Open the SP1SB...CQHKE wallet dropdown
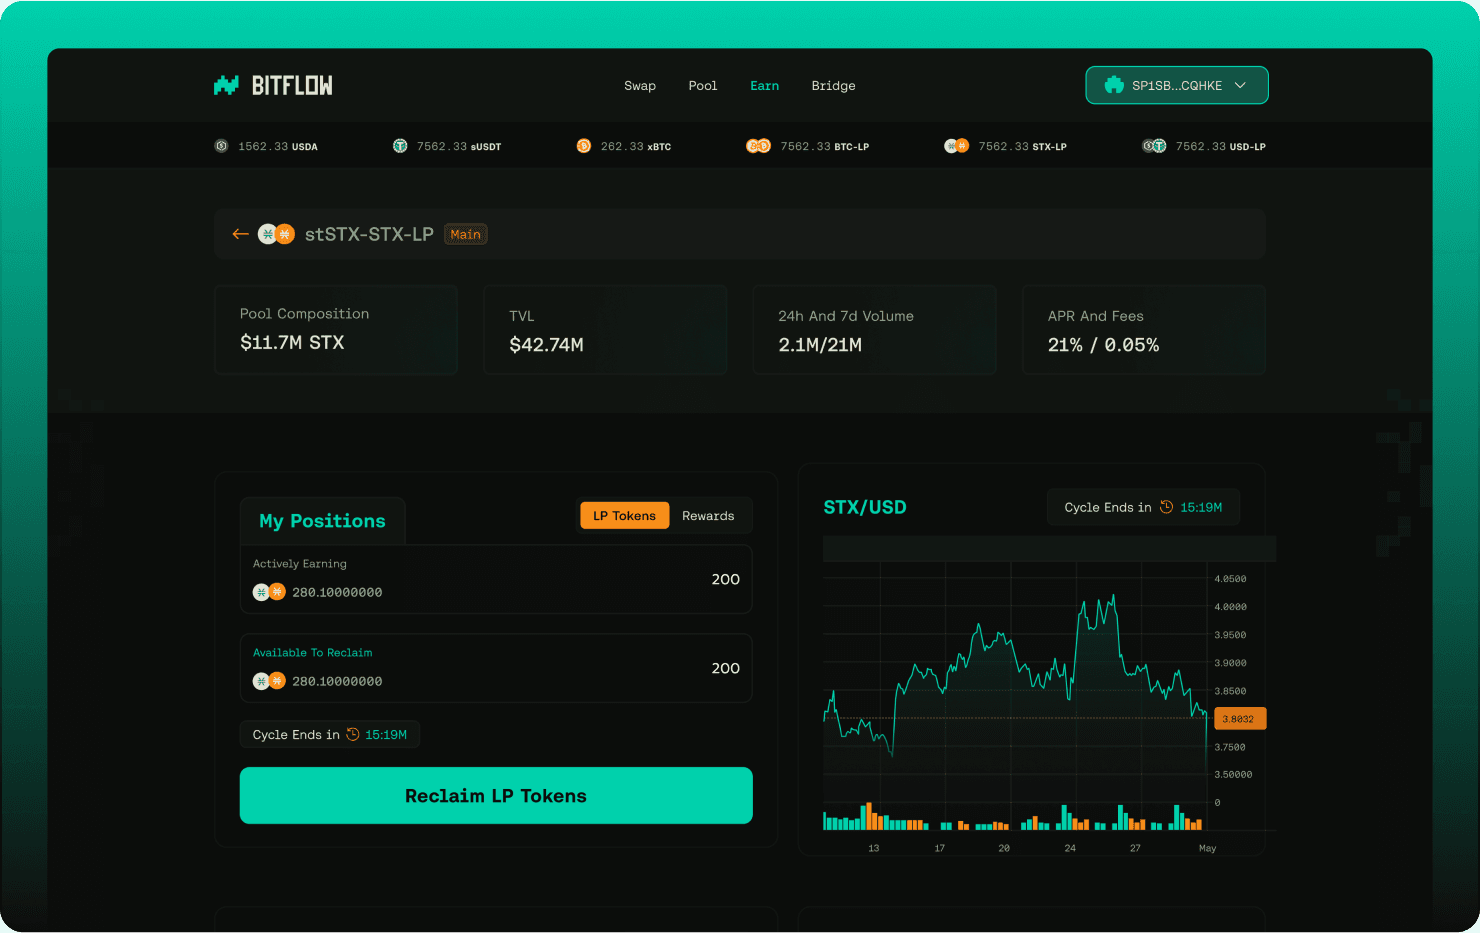 (x=1176, y=85)
